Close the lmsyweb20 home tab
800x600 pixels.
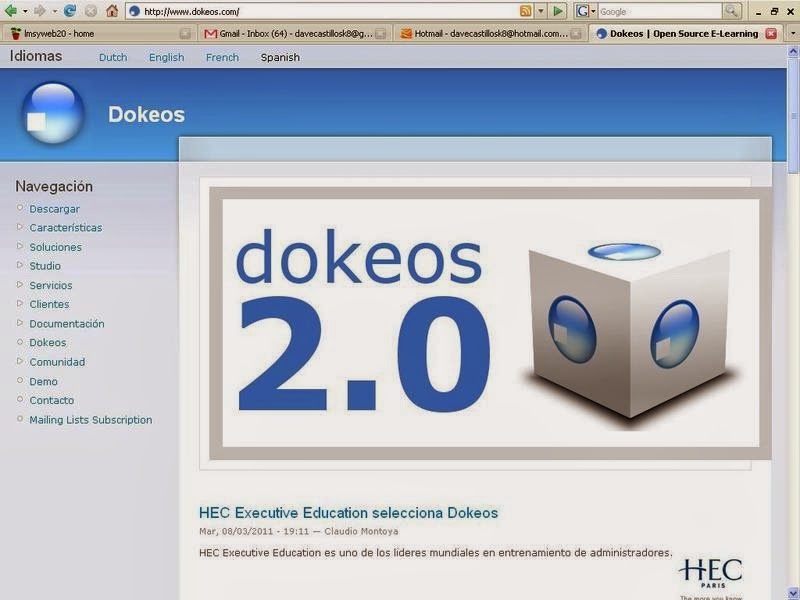(x=185, y=34)
